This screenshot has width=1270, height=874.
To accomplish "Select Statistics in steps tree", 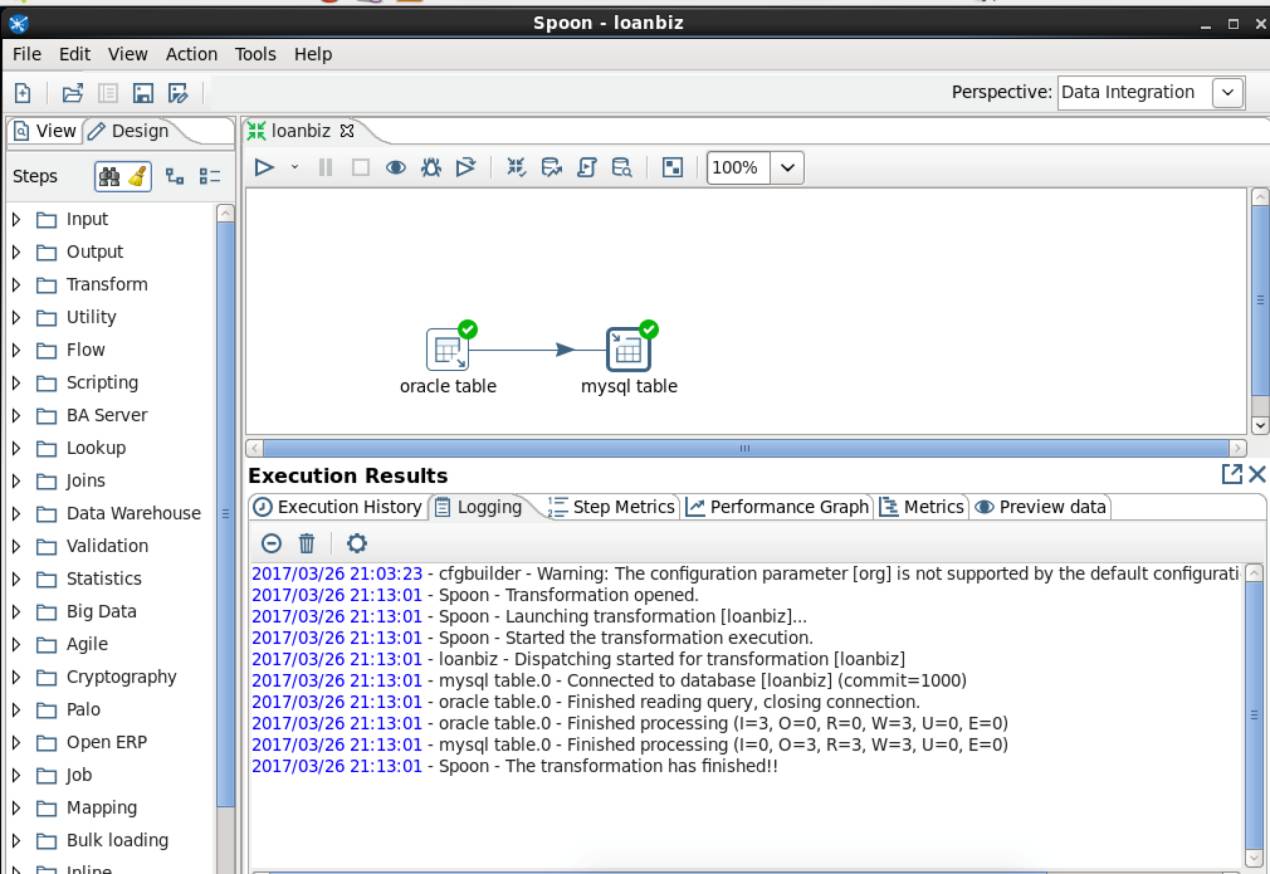I will [104, 579].
